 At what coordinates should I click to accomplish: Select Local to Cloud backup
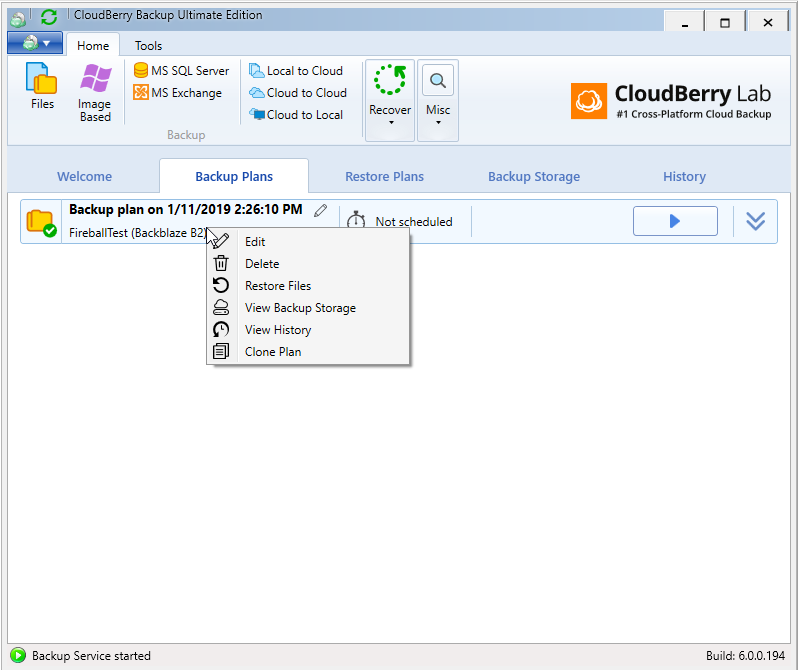click(x=296, y=71)
